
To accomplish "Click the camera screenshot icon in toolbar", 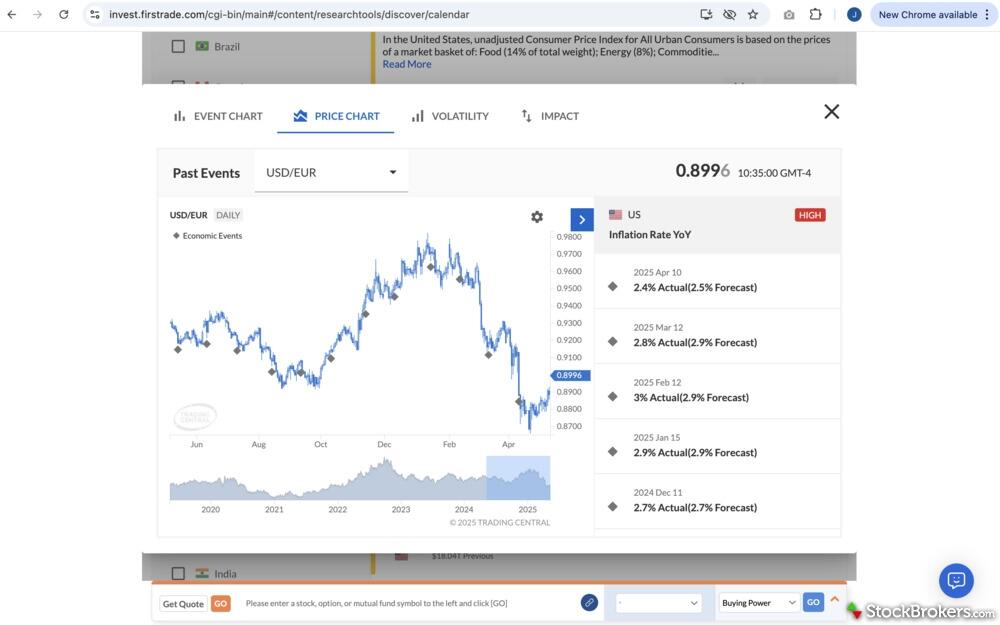I will 789,15.
